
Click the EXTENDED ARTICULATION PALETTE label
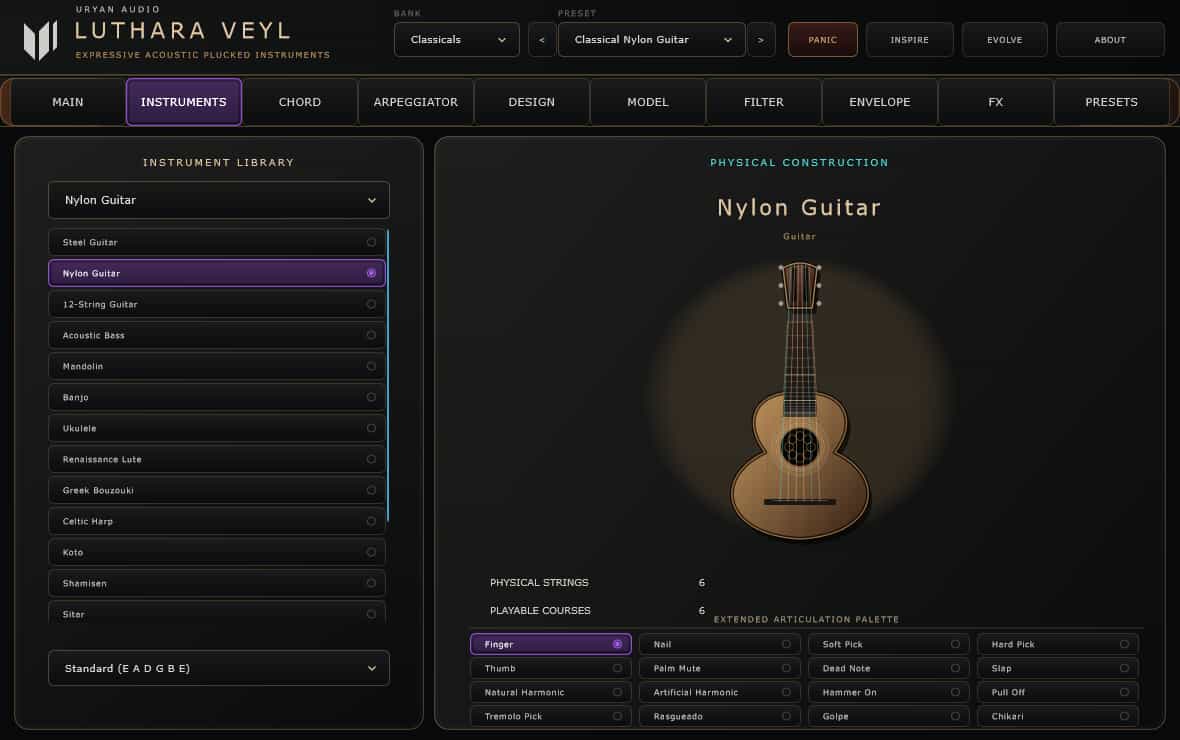click(x=806, y=620)
